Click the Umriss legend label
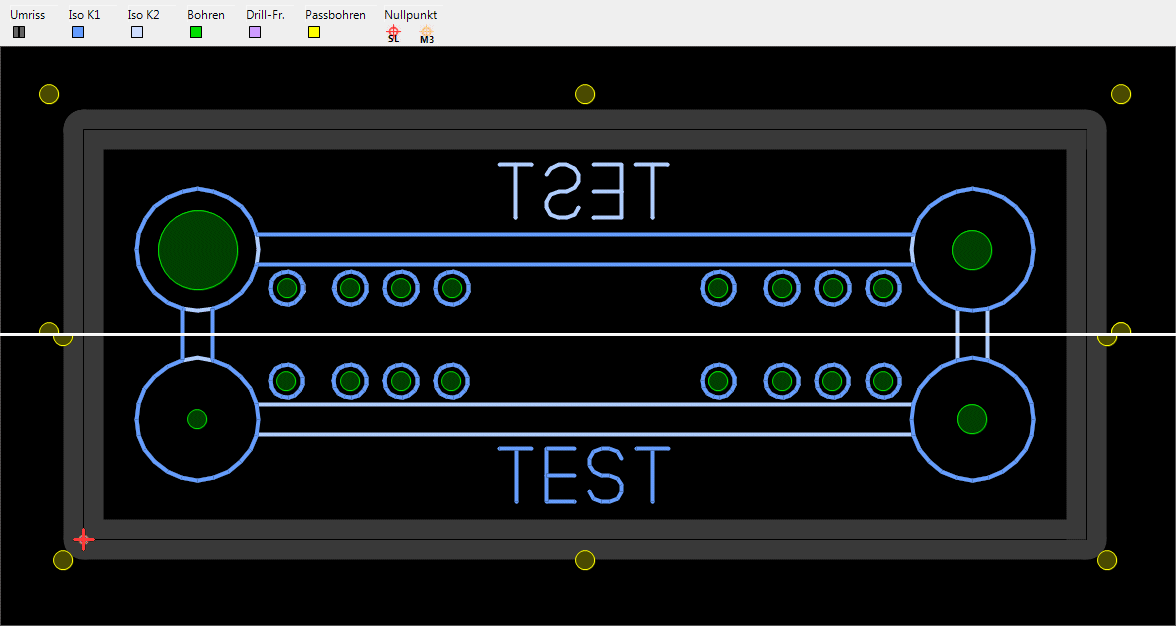 (x=27, y=15)
